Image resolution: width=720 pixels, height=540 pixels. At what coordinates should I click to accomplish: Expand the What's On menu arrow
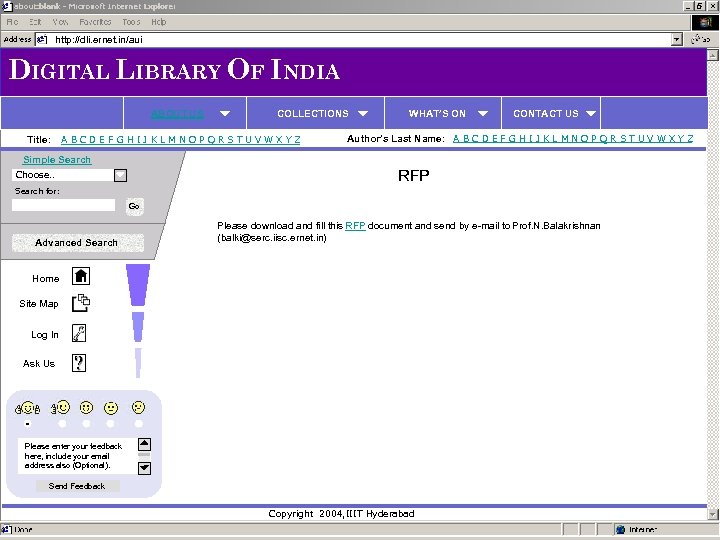(x=483, y=113)
